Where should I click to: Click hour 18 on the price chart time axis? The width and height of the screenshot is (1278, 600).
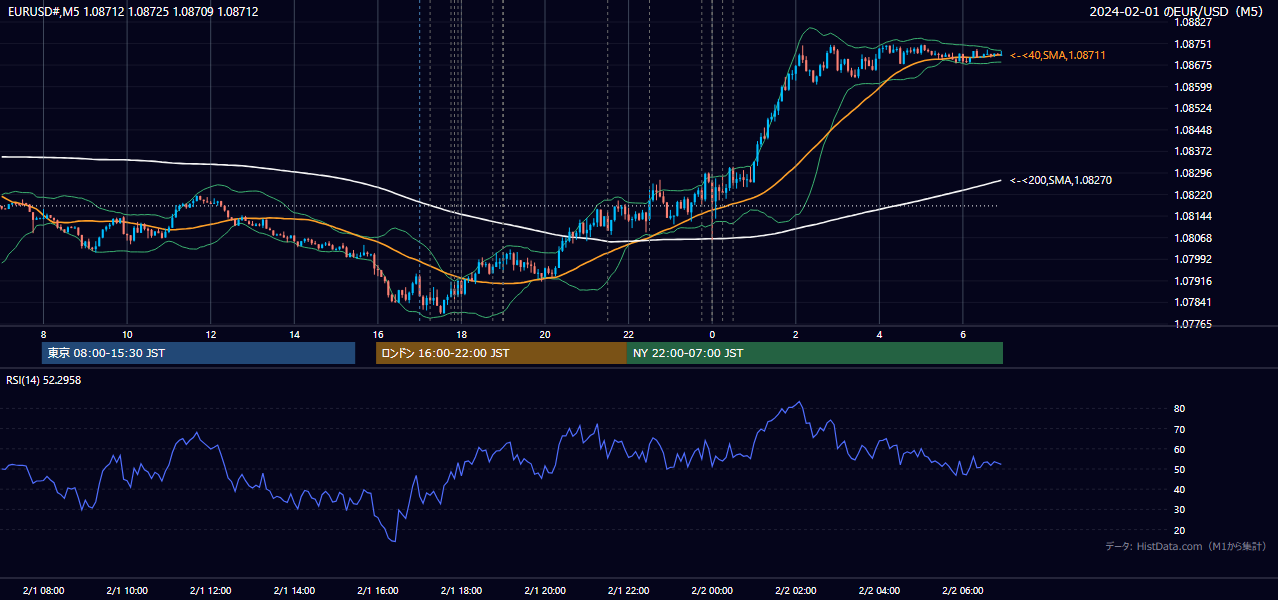[x=461, y=334]
